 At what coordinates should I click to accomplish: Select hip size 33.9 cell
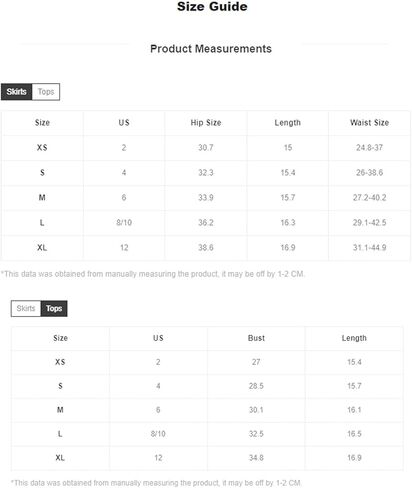point(206,198)
